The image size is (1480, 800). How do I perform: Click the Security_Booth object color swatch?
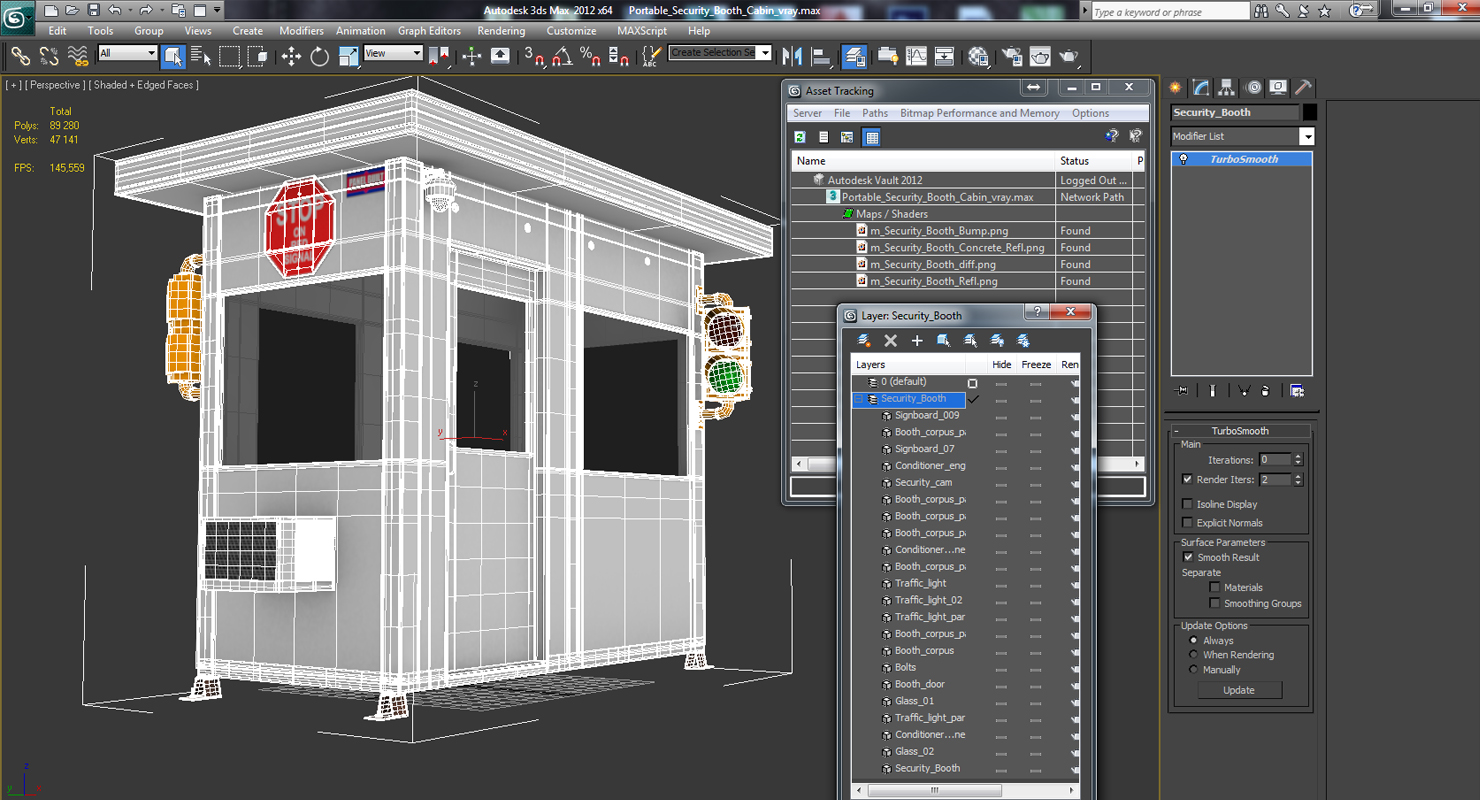coord(1310,113)
